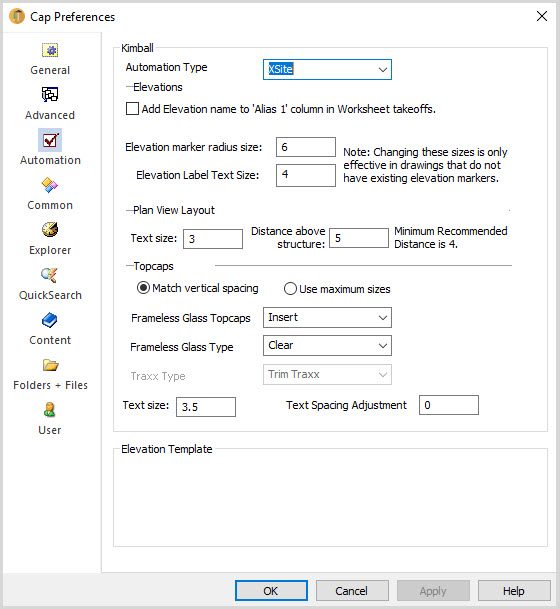Select the Advanced preferences icon
This screenshot has width=559, height=609.
pyautogui.click(x=50, y=94)
